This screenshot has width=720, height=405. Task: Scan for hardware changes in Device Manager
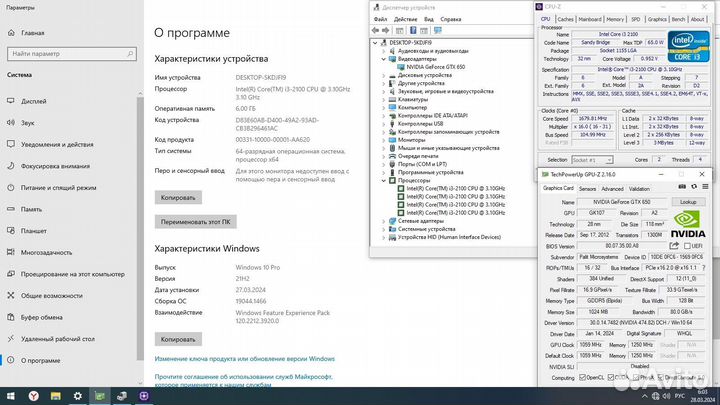[438, 30]
